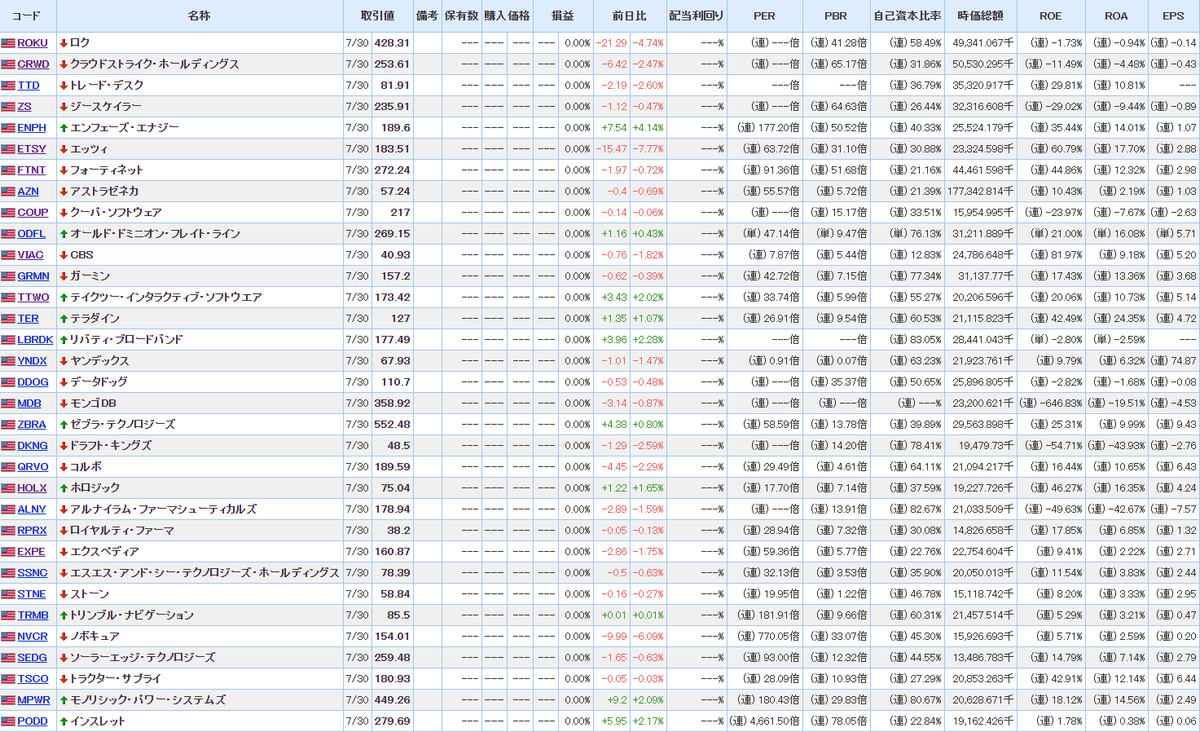Click the trade value 428.31
Viewport: 1200px width, 732px height.
[x=391, y=43]
